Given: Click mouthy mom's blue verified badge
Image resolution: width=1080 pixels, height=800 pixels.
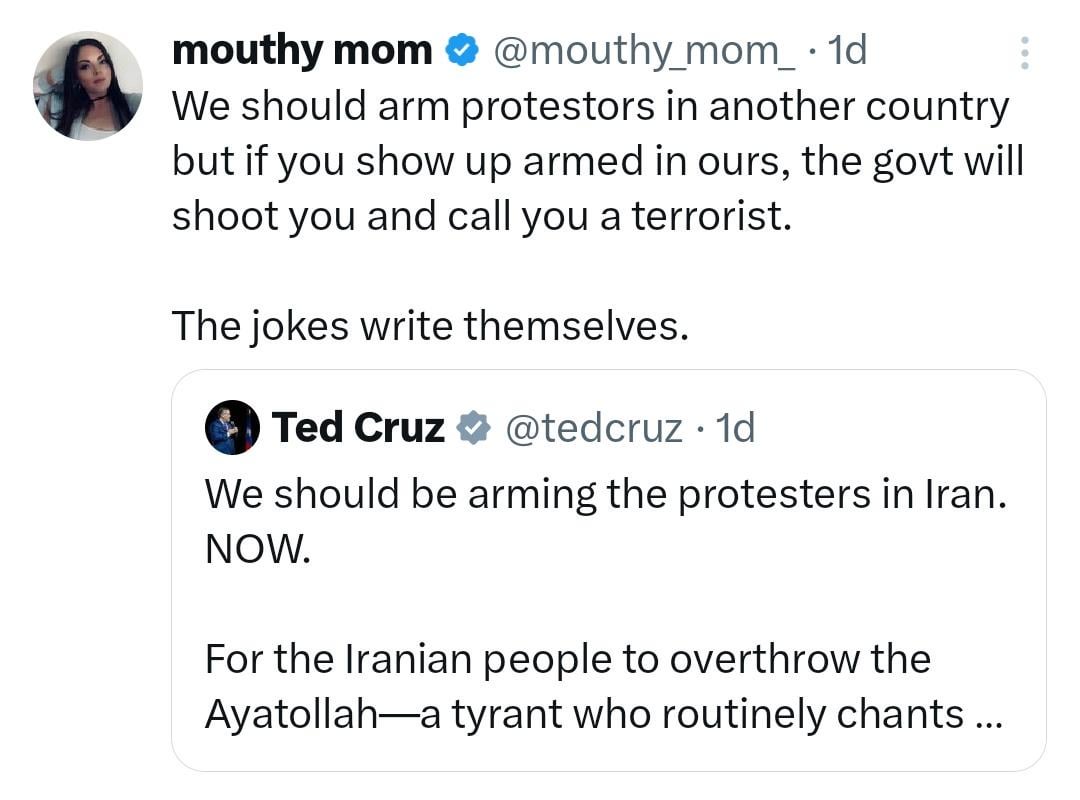Looking at the screenshot, I should coord(461,50).
